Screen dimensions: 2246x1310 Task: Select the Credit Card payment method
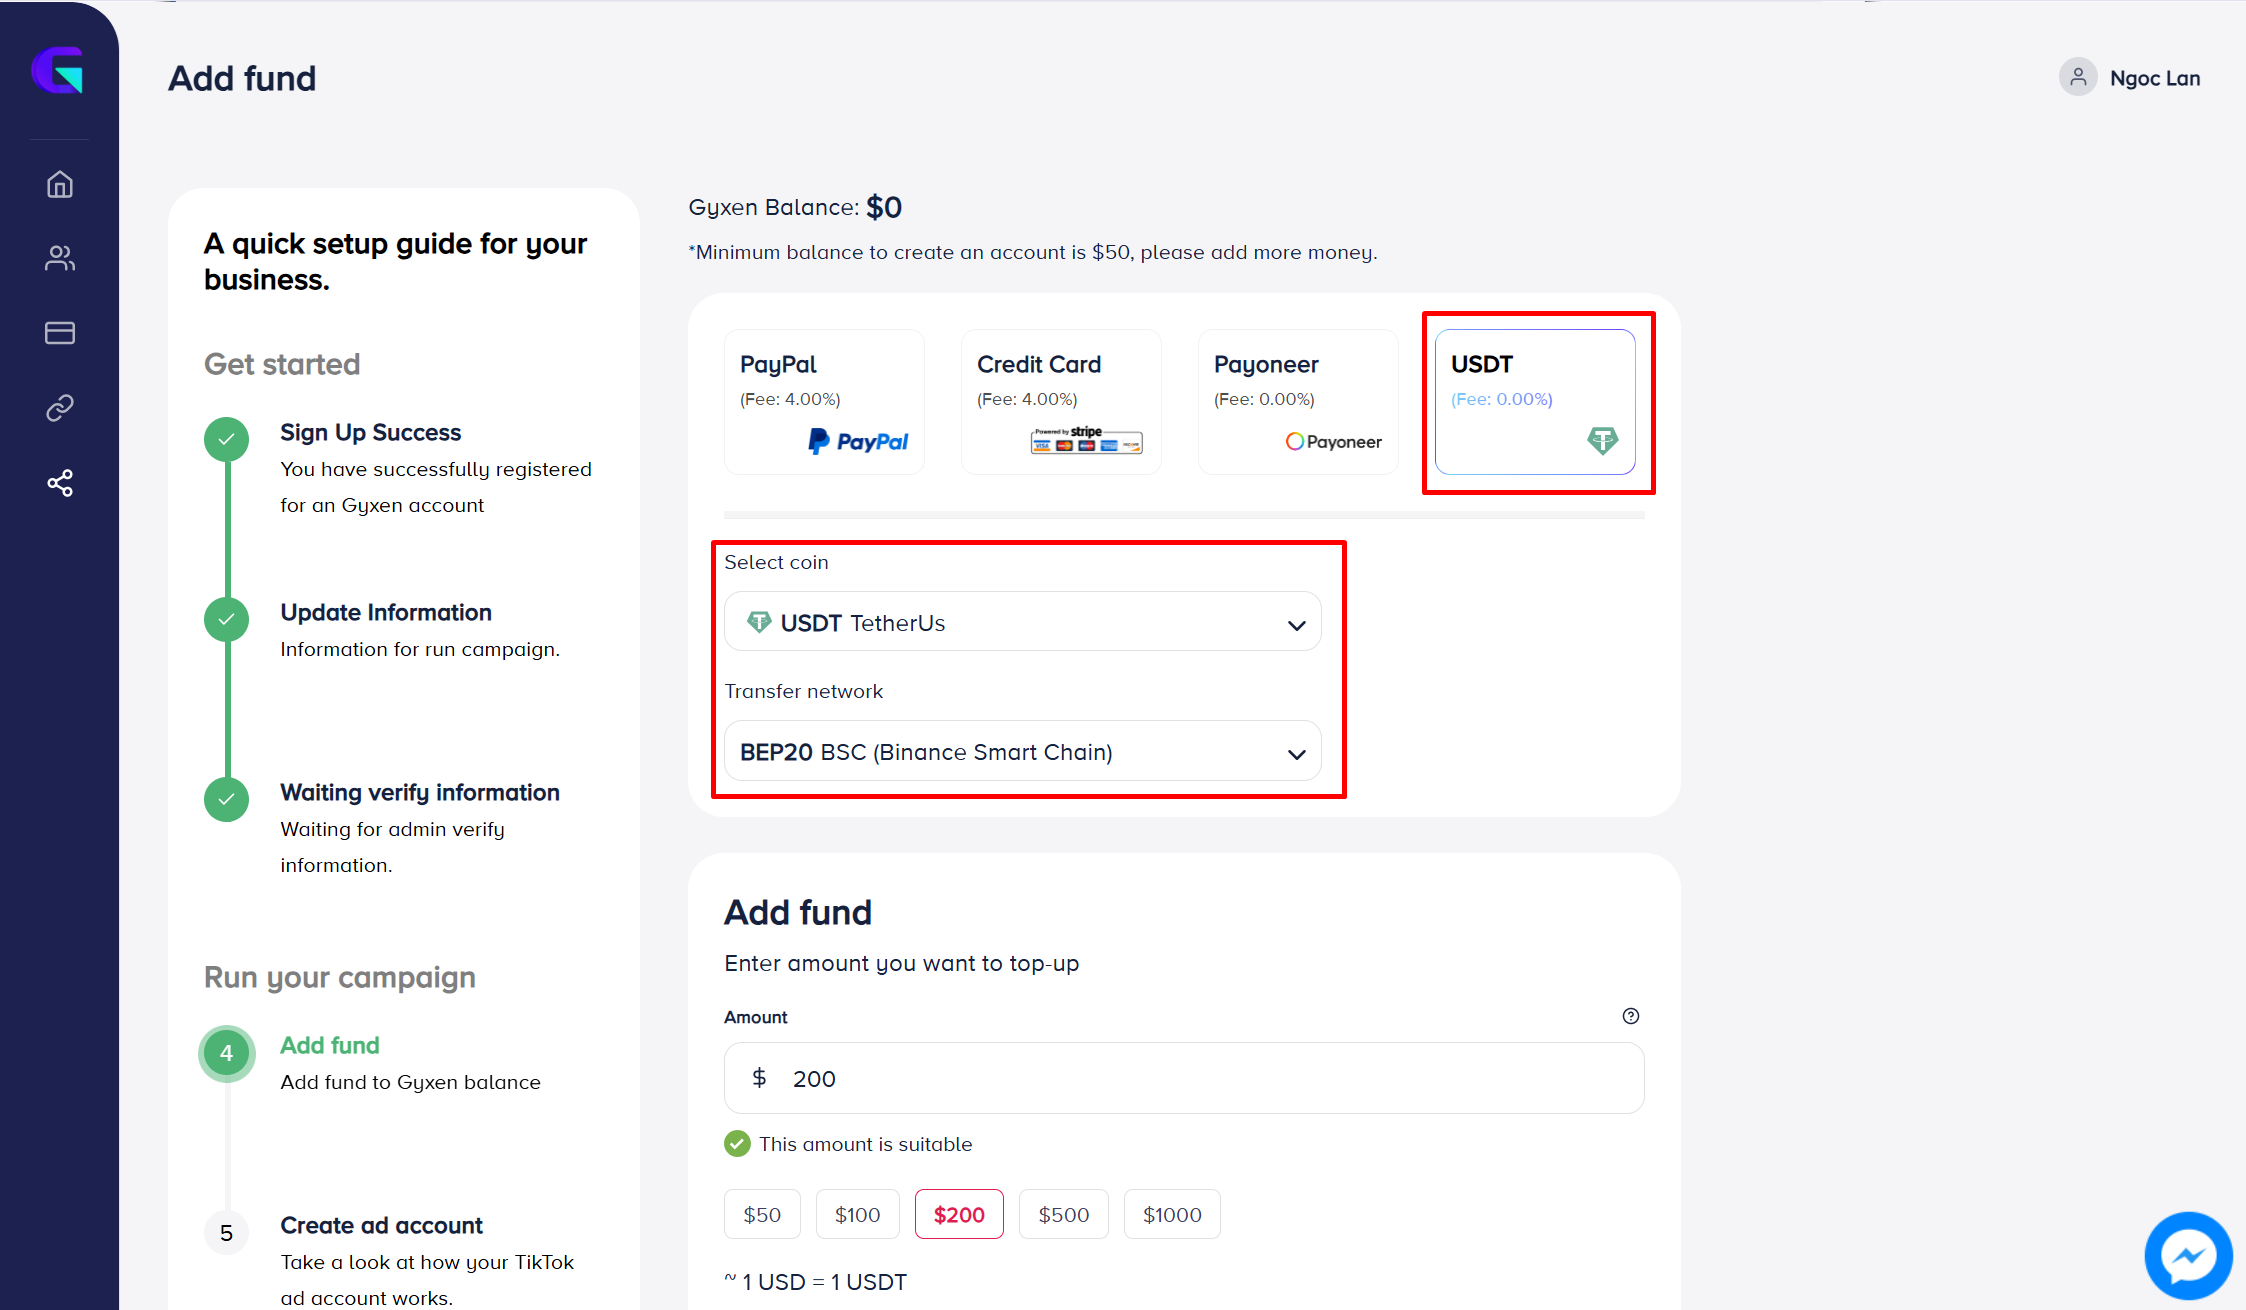tap(1061, 401)
